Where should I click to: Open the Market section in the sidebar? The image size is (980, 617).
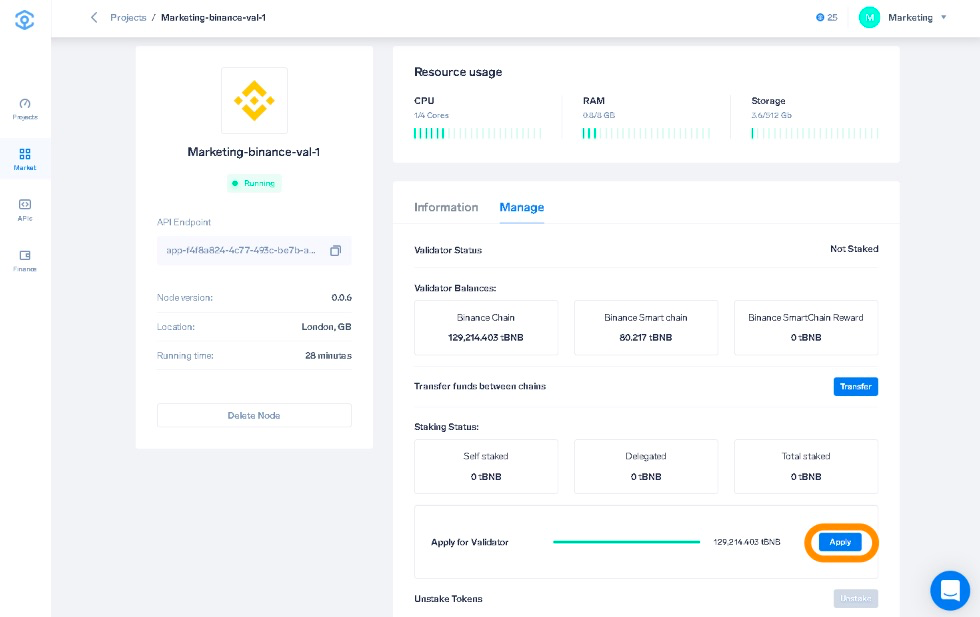[x=25, y=159]
